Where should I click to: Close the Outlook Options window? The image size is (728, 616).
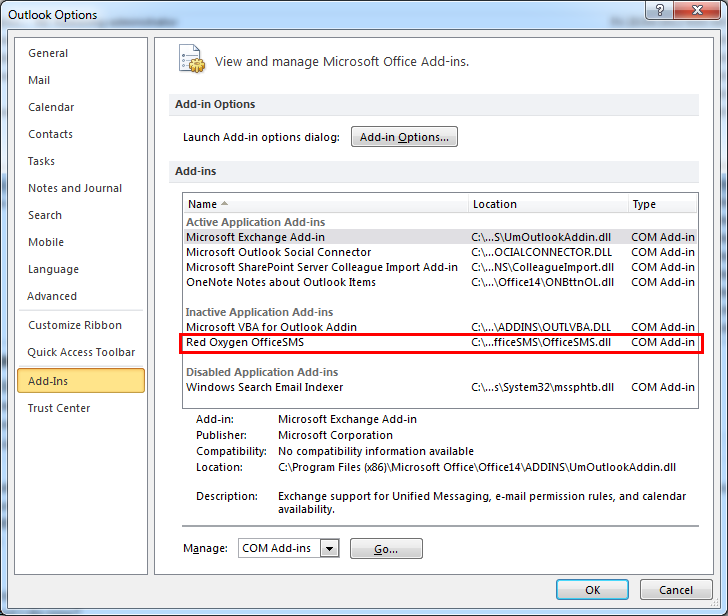(x=697, y=10)
